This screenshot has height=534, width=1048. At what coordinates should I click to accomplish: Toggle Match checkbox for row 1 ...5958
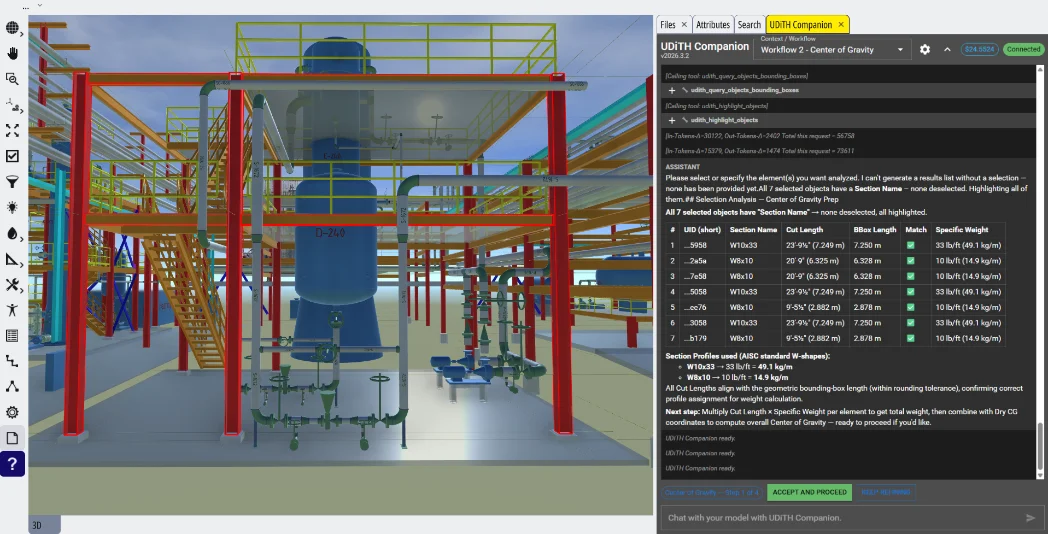910,245
